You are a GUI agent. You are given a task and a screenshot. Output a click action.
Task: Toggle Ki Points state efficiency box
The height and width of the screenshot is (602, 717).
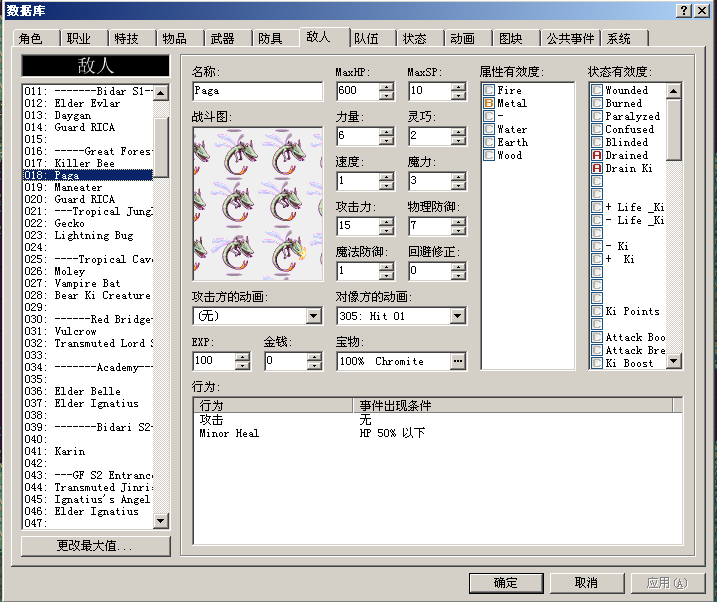click(597, 311)
